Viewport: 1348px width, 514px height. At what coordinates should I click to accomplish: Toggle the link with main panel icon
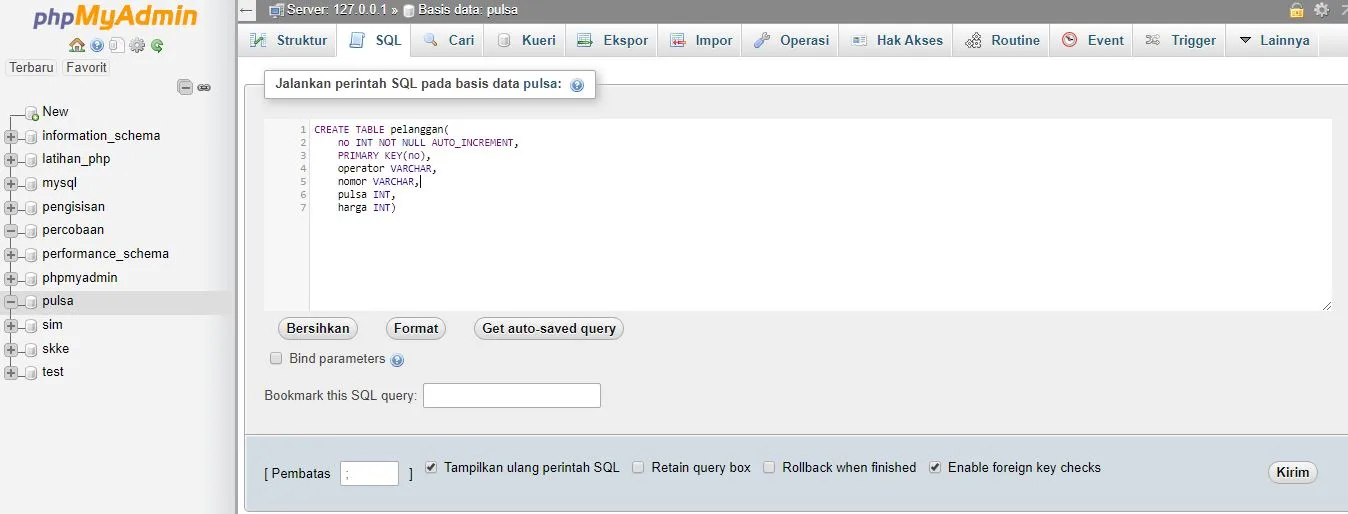coord(204,87)
